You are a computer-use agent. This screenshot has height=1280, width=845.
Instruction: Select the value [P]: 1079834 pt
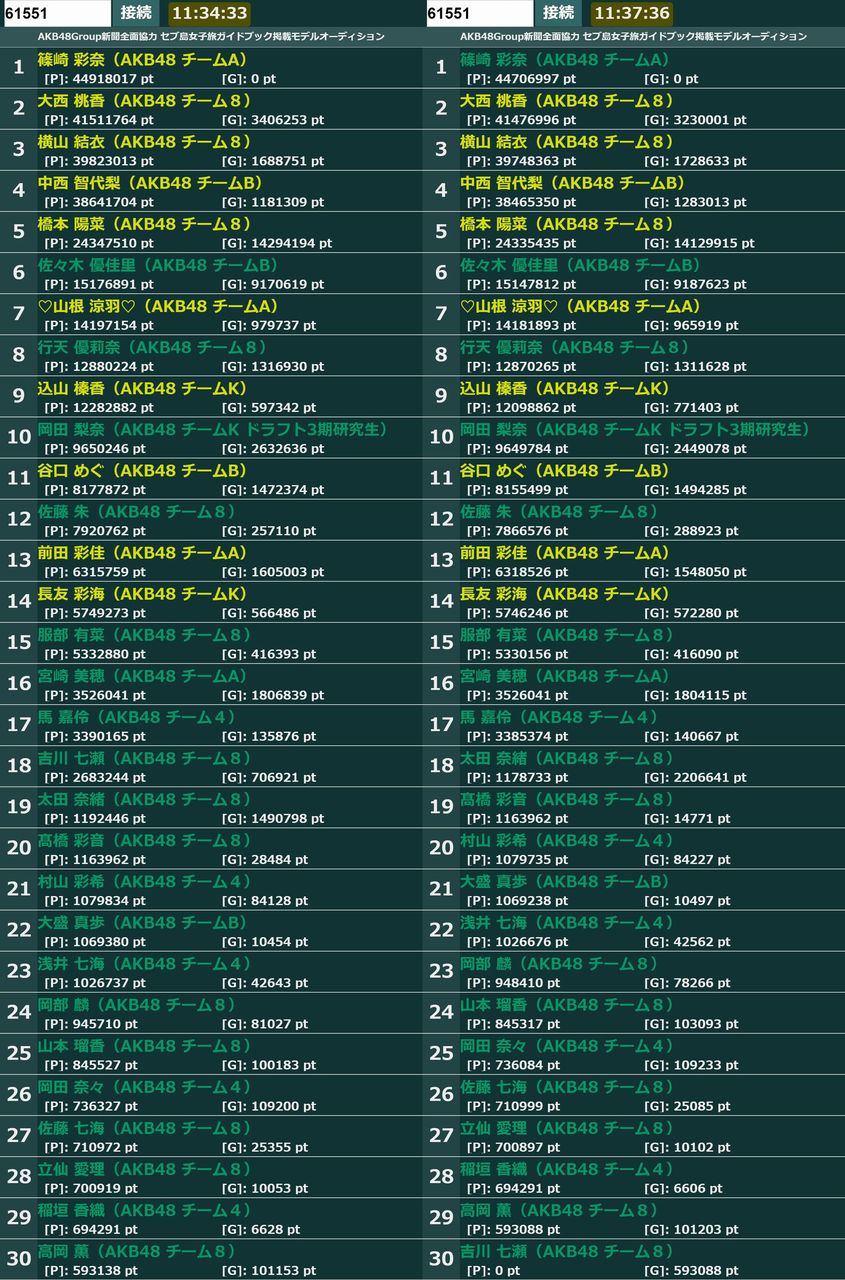click(x=95, y=898)
